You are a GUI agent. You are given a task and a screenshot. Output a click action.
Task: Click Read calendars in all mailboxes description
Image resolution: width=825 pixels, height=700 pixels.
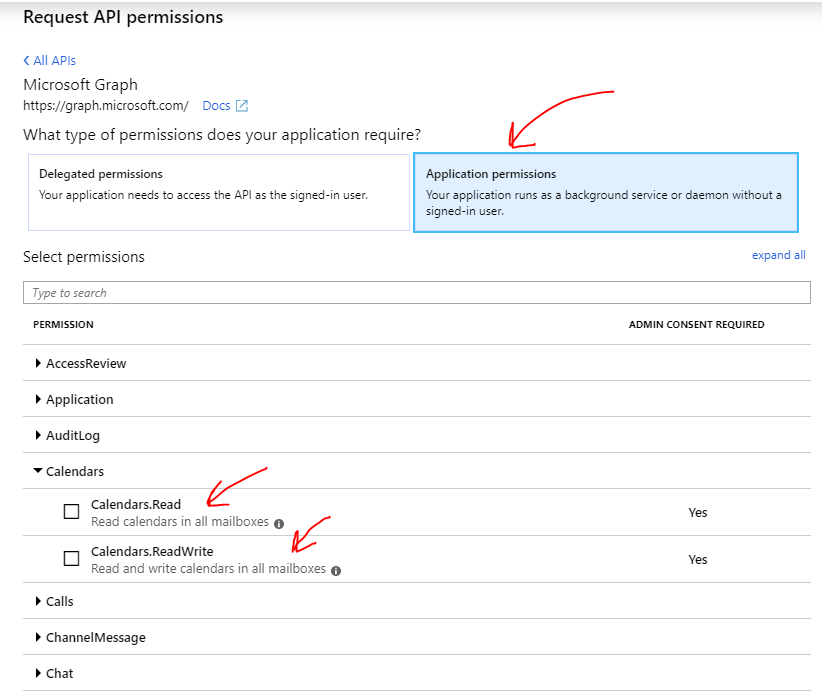coord(180,522)
